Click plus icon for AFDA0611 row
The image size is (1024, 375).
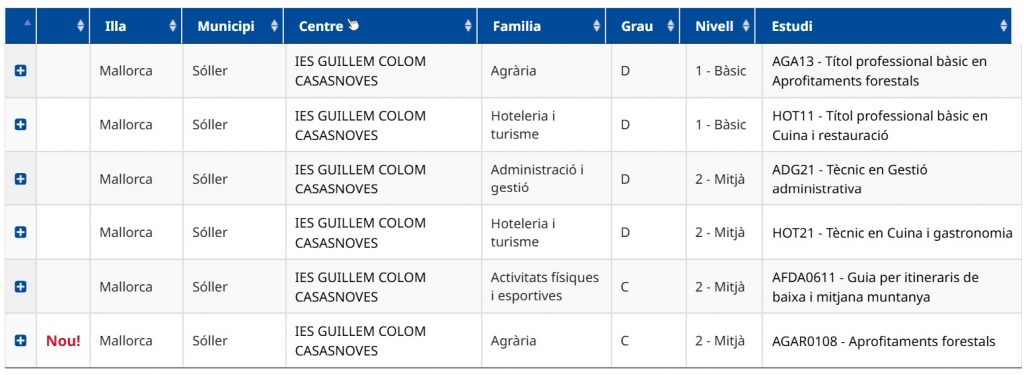[x=20, y=286]
